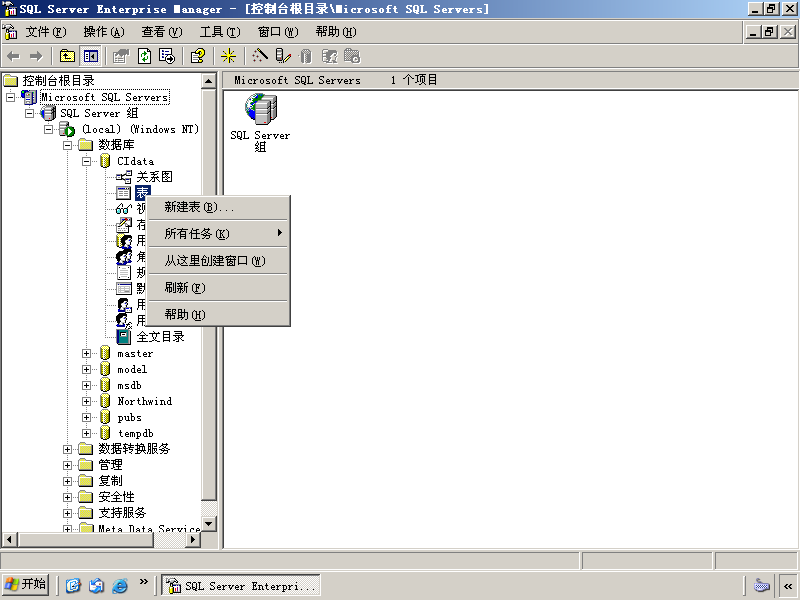Collapse the SQL Server 组 node

point(30,113)
